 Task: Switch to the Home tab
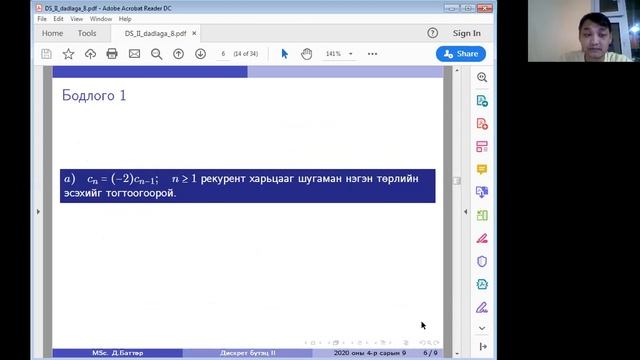[x=52, y=33]
